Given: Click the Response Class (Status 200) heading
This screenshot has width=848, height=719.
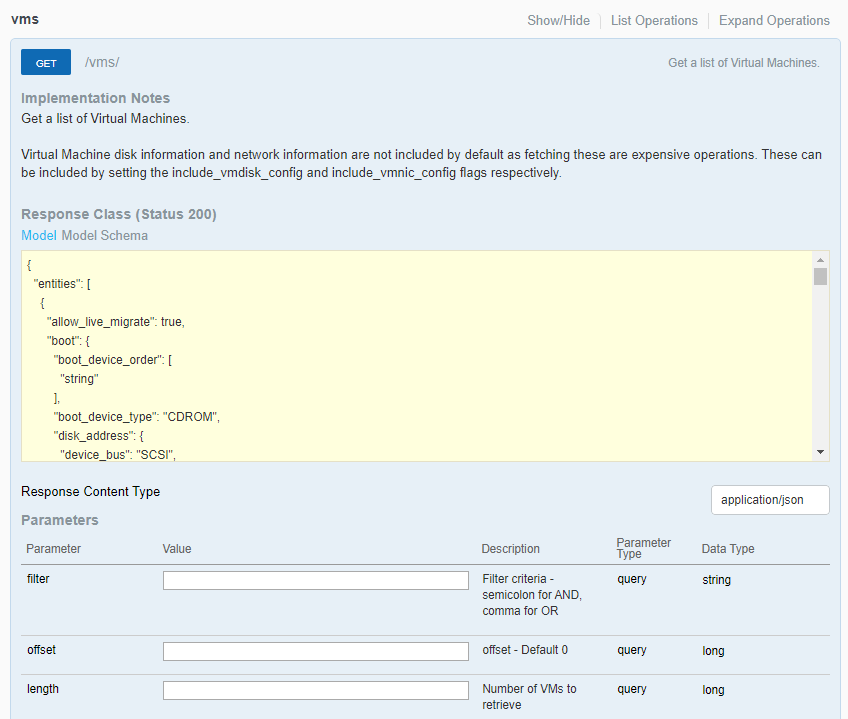Looking at the screenshot, I should click(x=119, y=215).
